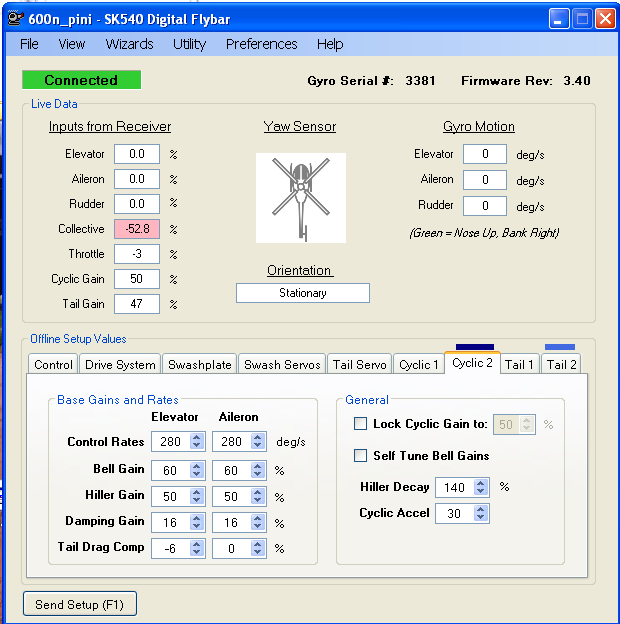The height and width of the screenshot is (624, 620).
Task: Switch to the Swashplate tab
Action: pos(200,364)
